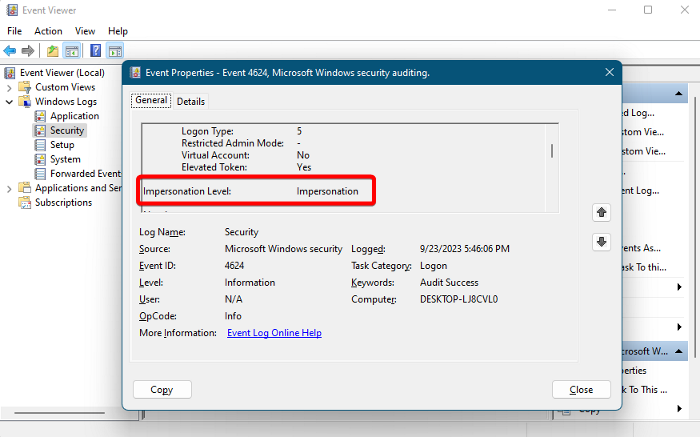Select the Event Viewer (Local) root node
700x437 pixels.
tap(62, 73)
